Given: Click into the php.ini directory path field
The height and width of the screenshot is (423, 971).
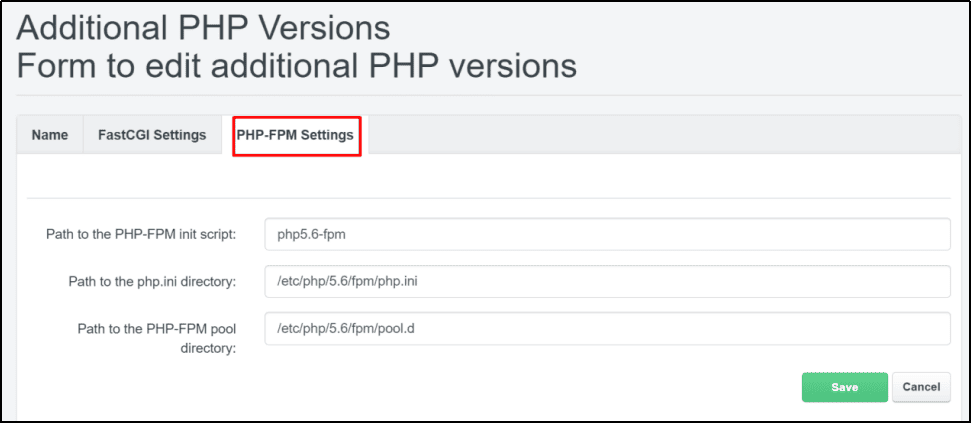Looking at the screenshot, I should pos(607,282).
